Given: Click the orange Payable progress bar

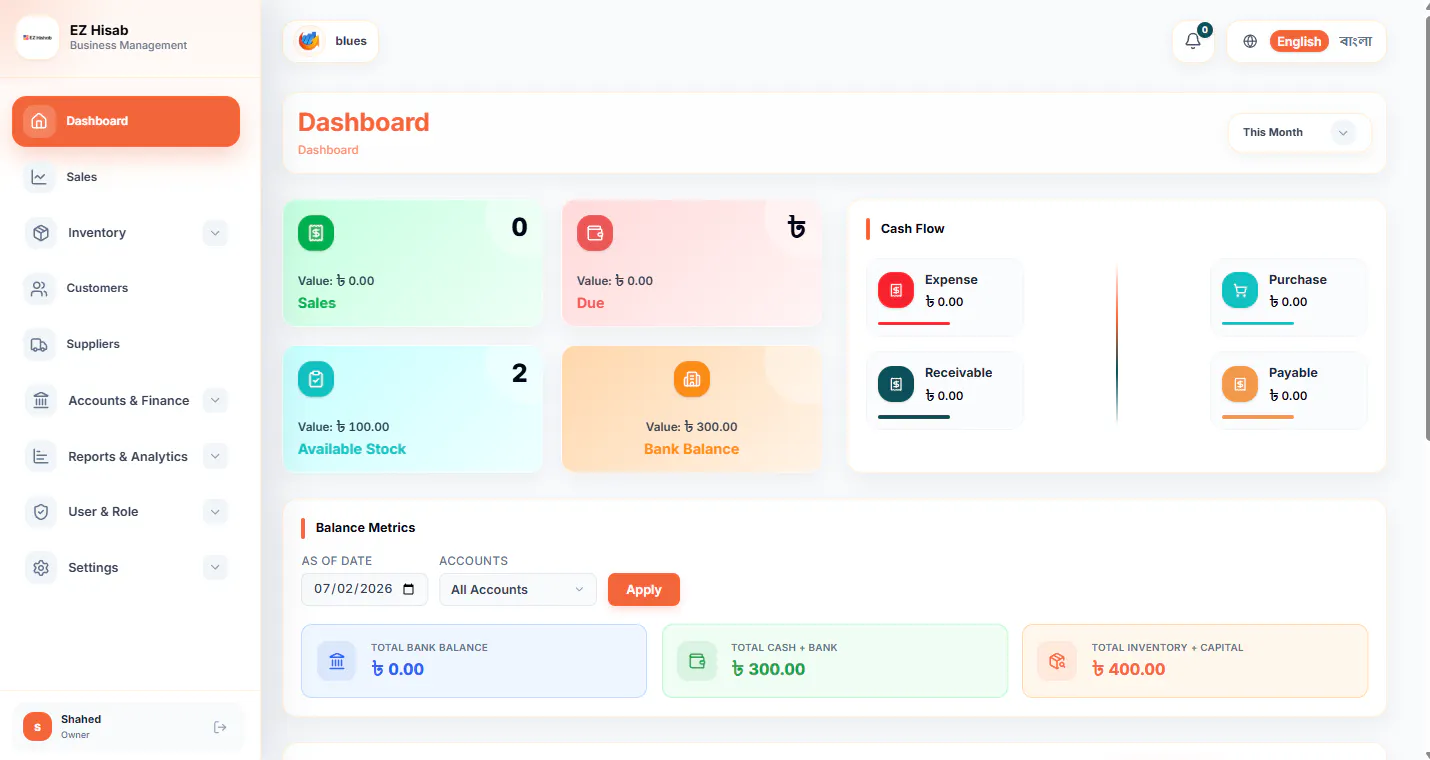Looking at the screenshot, I should pyautogui.click(x=1258, y=417).
